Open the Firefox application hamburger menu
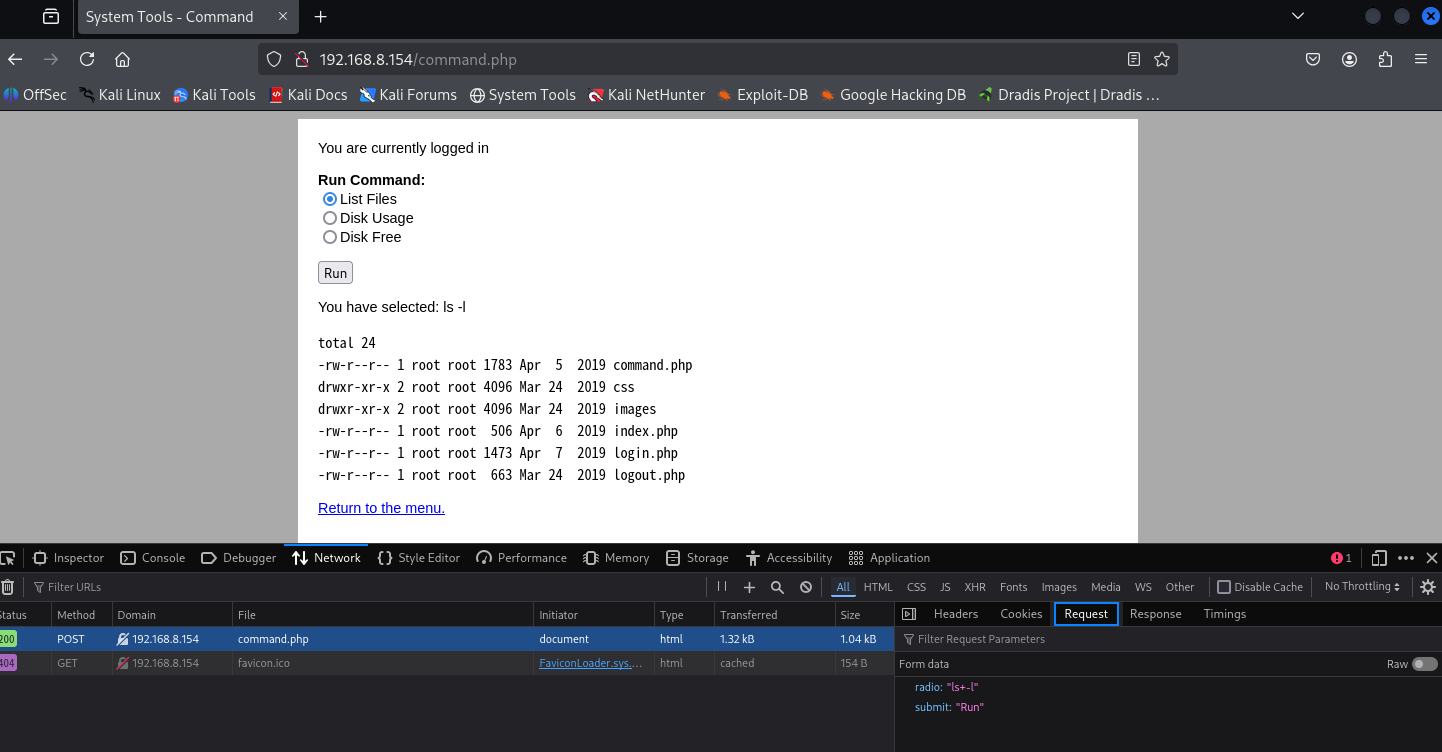 [1421, 59]
